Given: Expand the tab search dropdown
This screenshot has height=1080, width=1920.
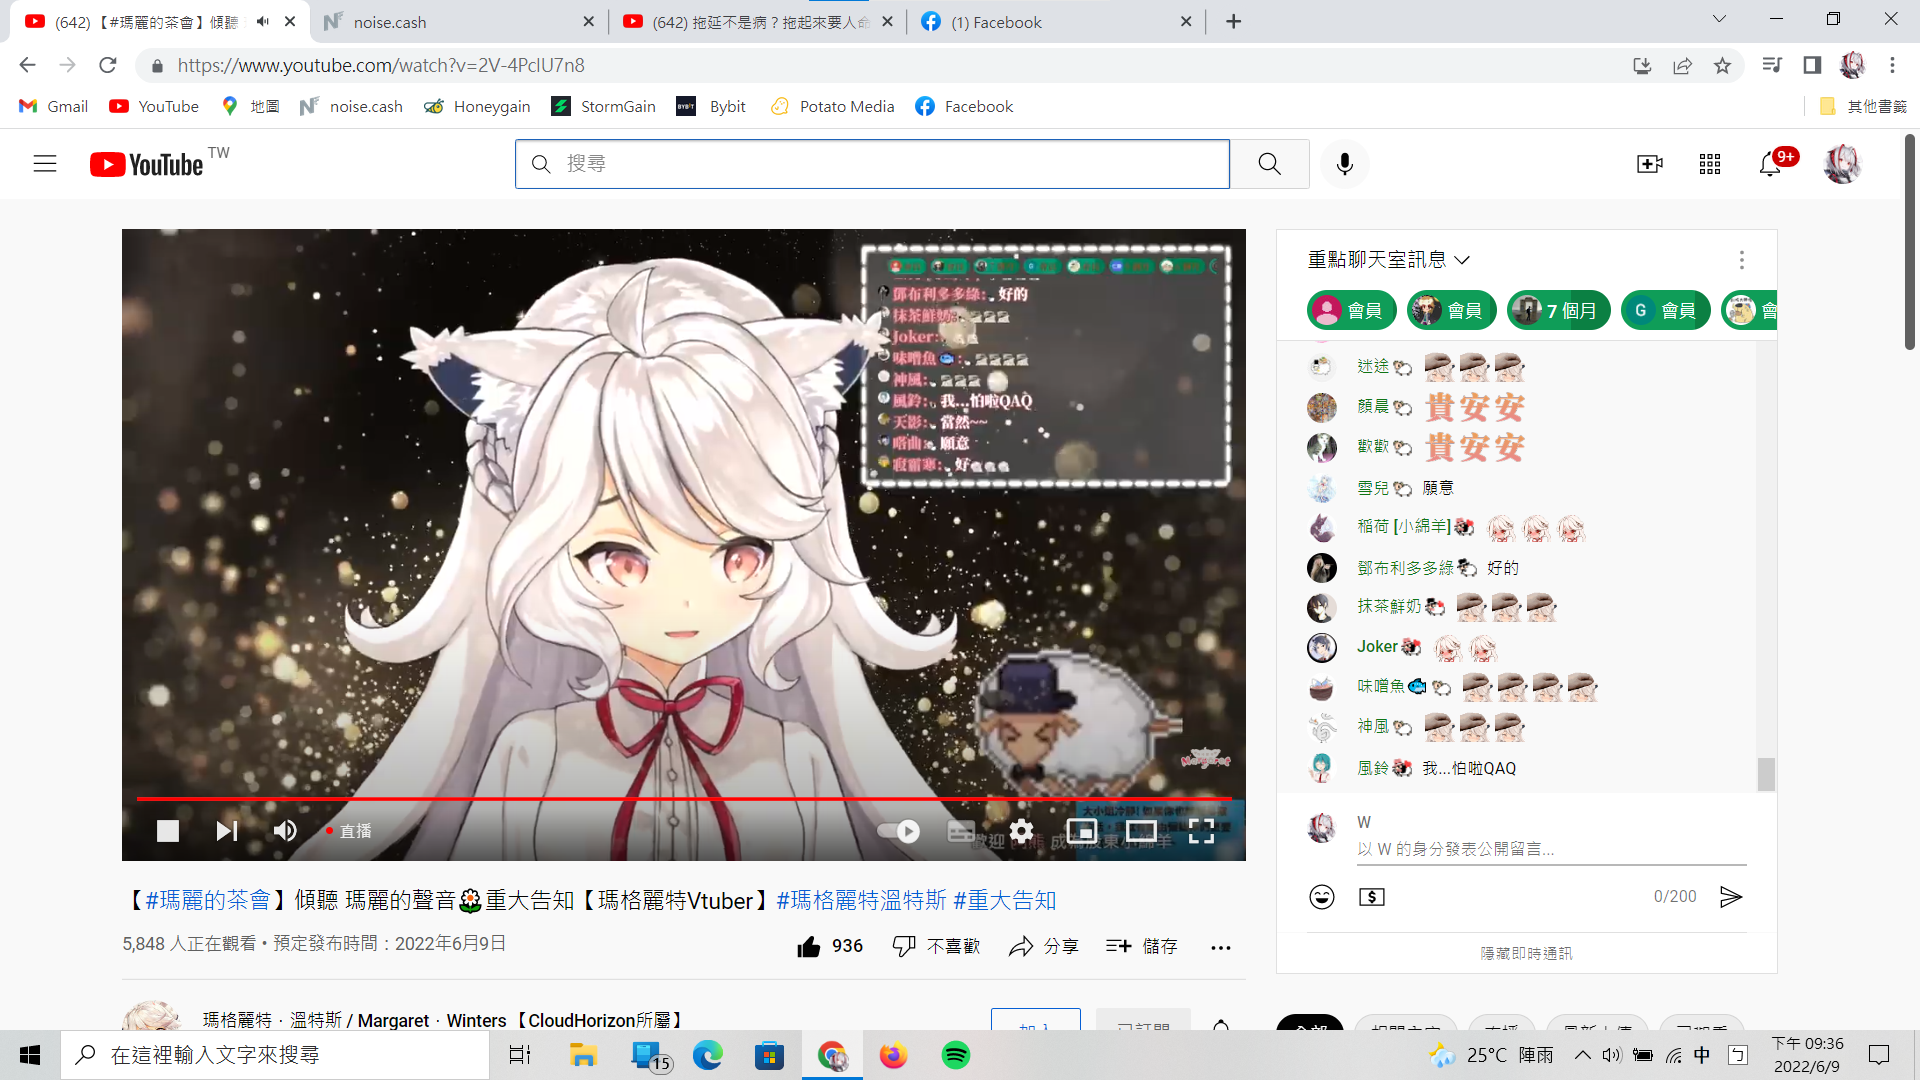Looking at the screenshot, I should 1719,19.
